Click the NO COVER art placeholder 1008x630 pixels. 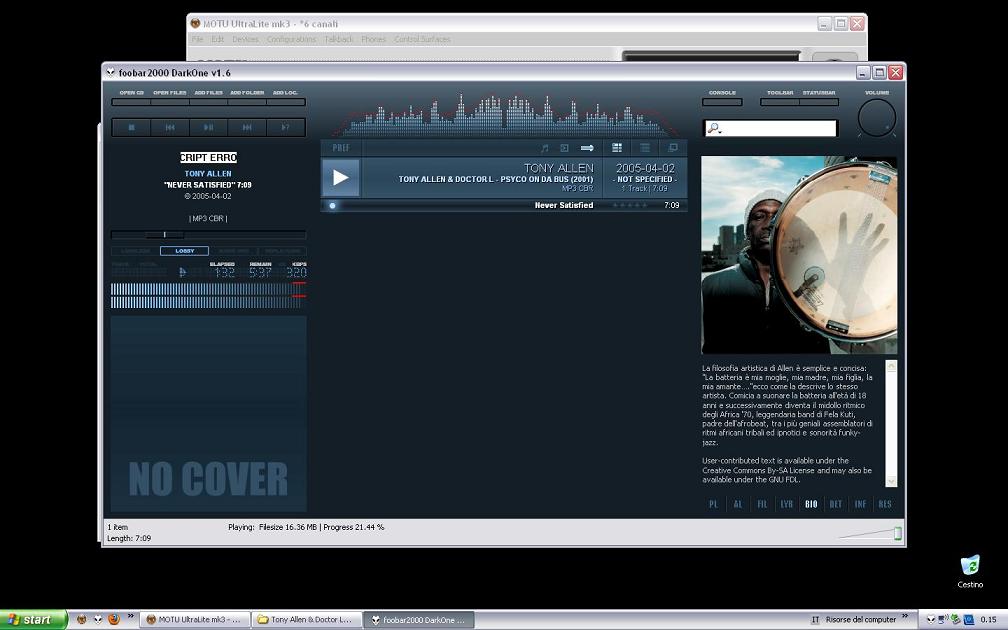pos(208,413)
